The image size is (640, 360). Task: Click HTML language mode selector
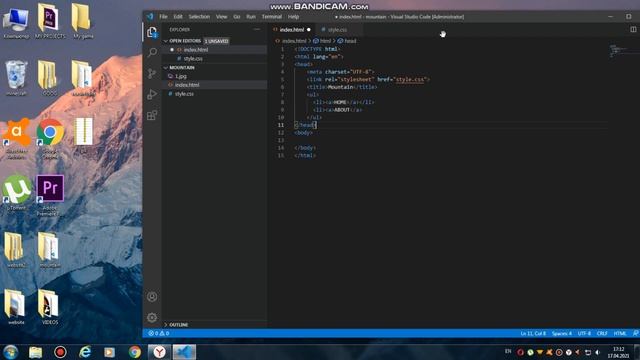[620, 333]
